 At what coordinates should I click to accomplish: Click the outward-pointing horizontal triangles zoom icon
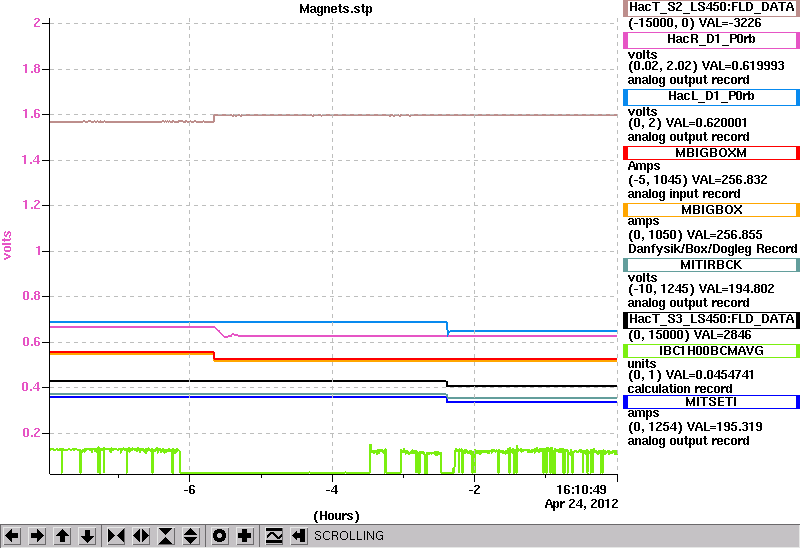pyautogui.click(x=141, y=536)
